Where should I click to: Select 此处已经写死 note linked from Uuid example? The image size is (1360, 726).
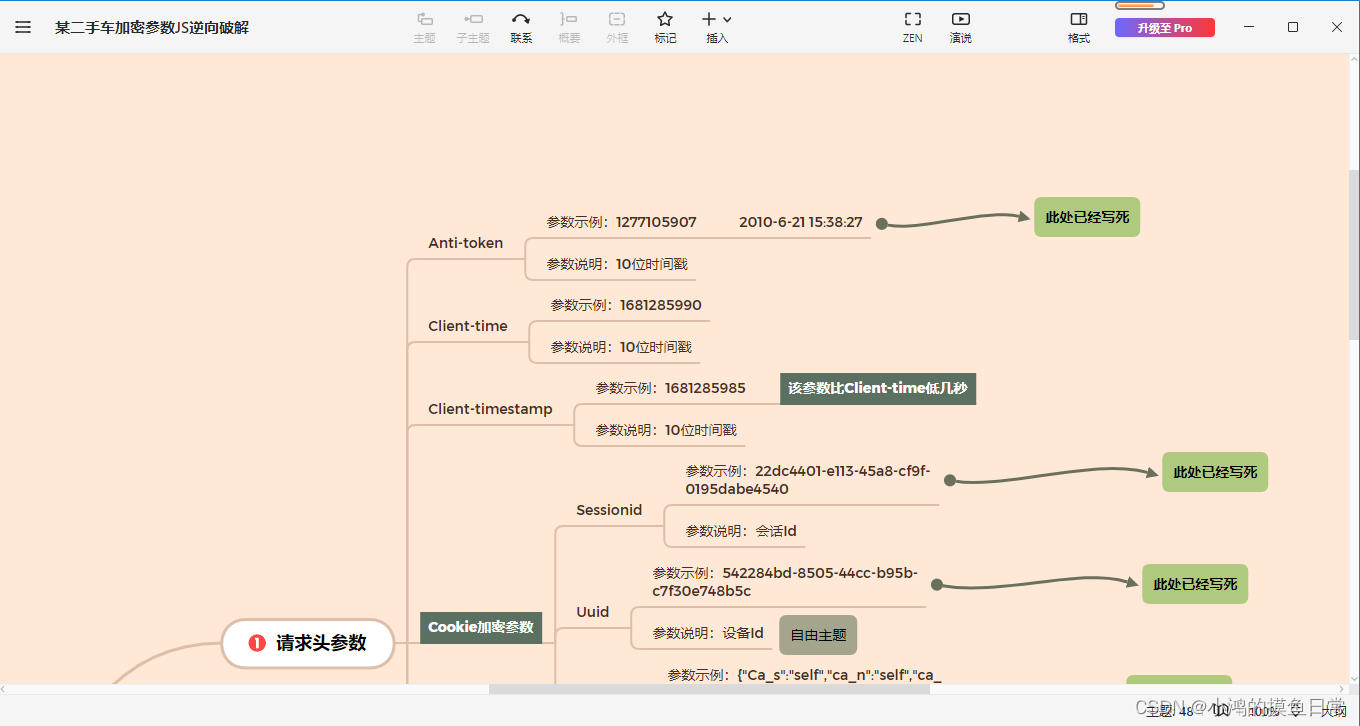pyautogui.click(x=1195, y=584)
